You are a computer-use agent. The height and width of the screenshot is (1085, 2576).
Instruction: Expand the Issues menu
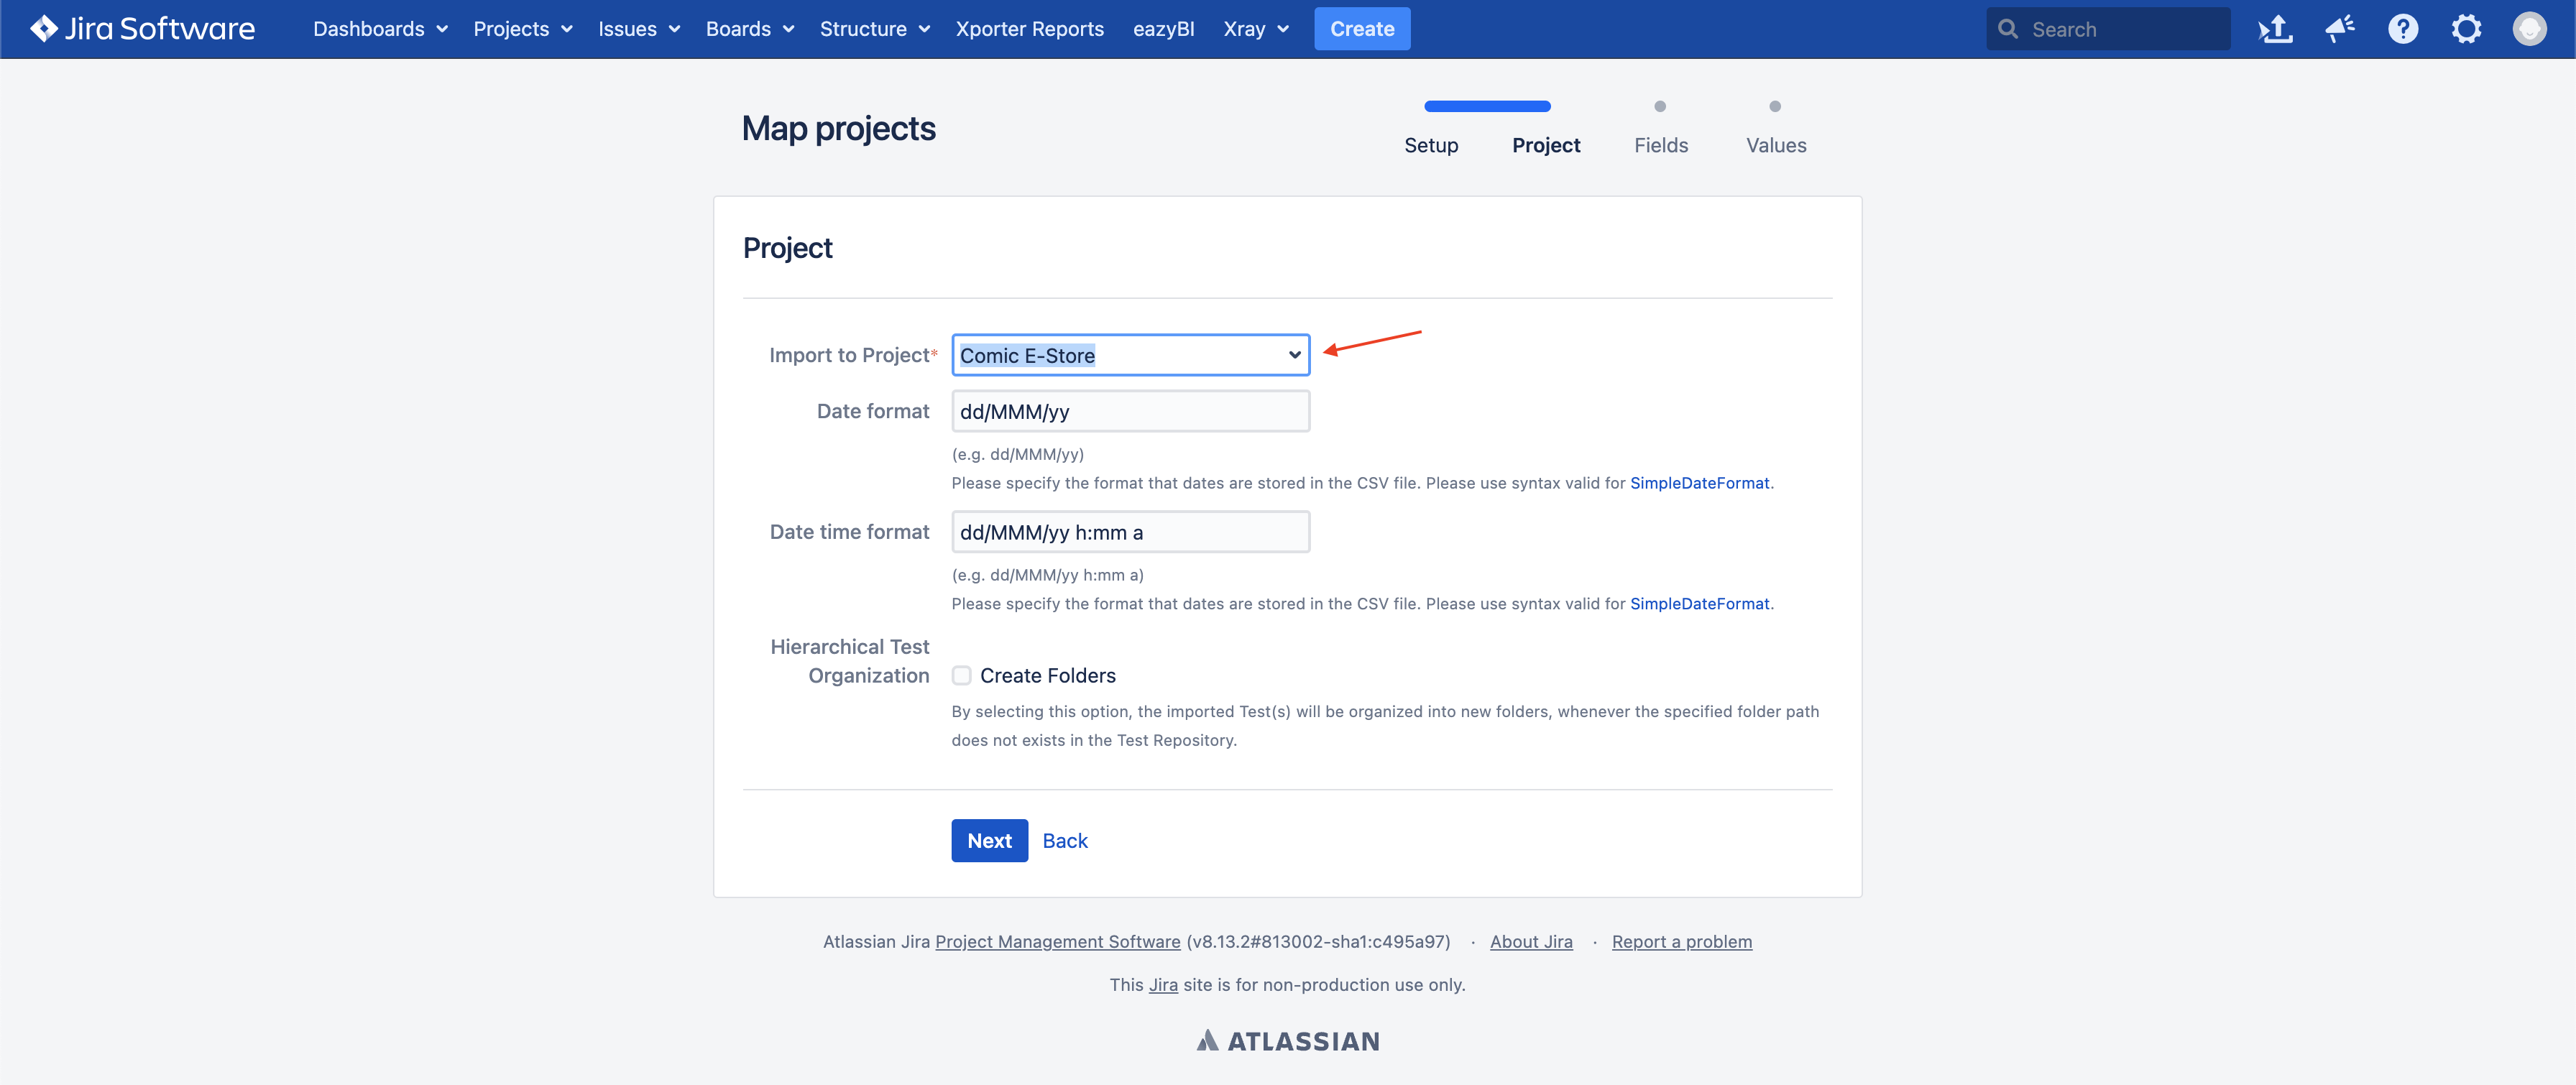pos(639,29)
